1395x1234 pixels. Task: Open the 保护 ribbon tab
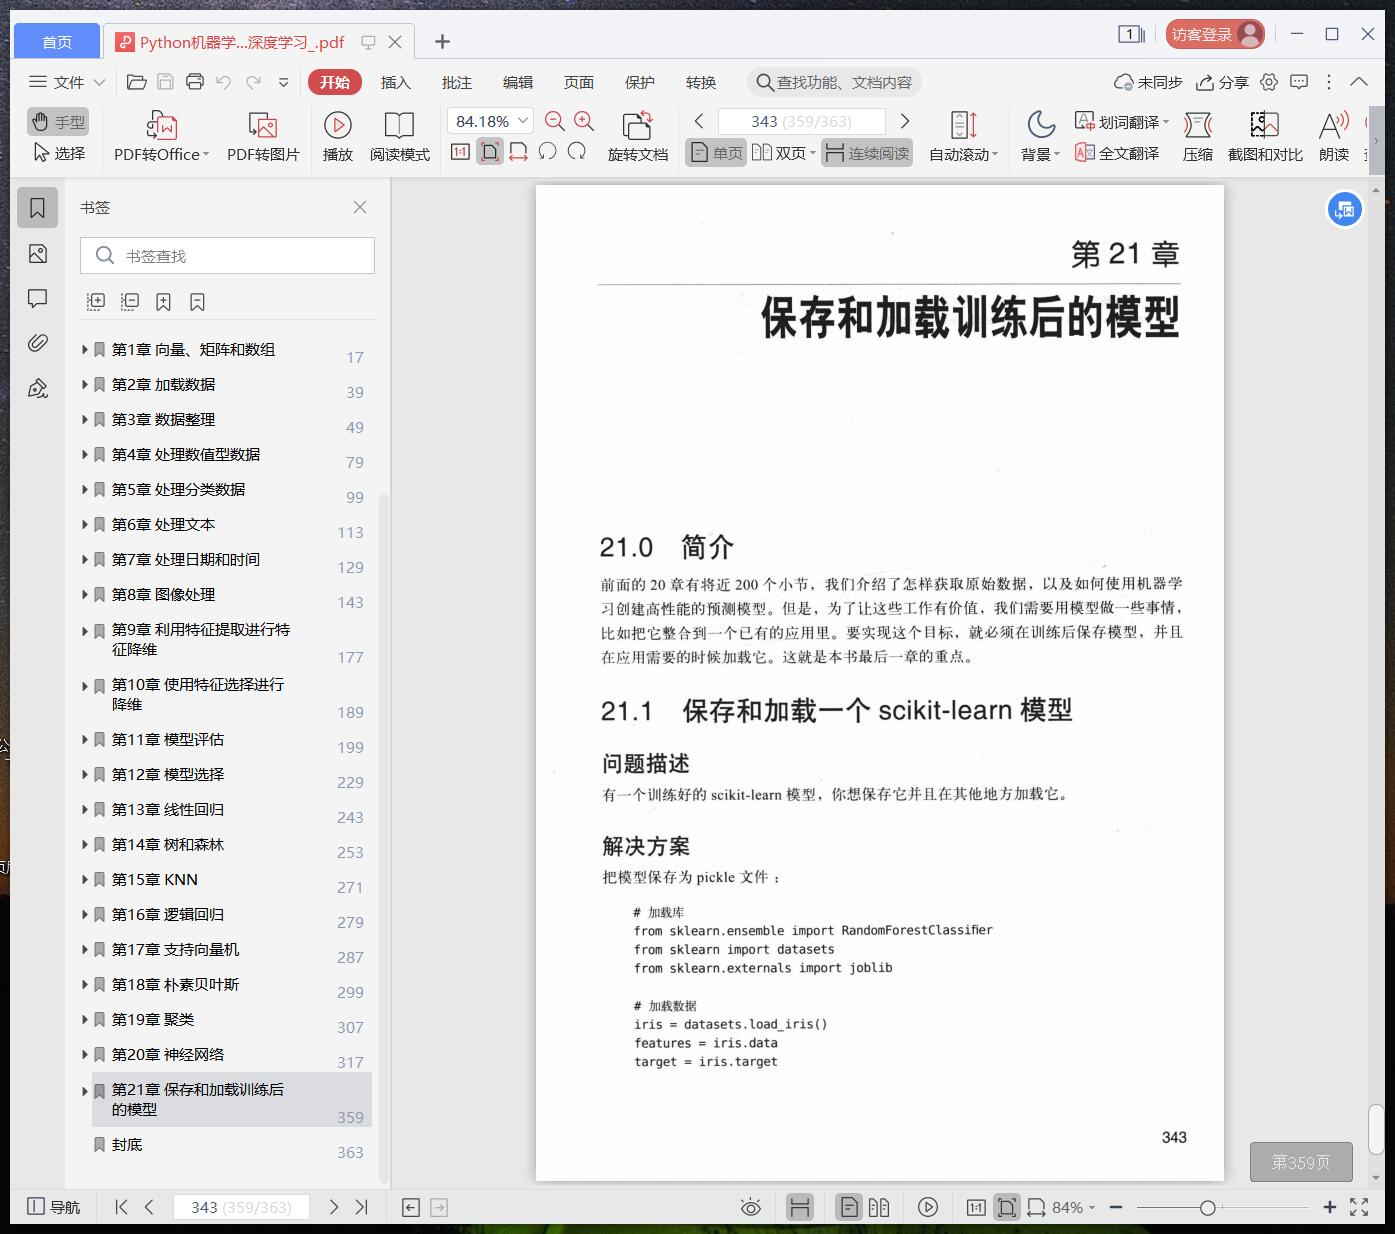[x=640, y=82]
